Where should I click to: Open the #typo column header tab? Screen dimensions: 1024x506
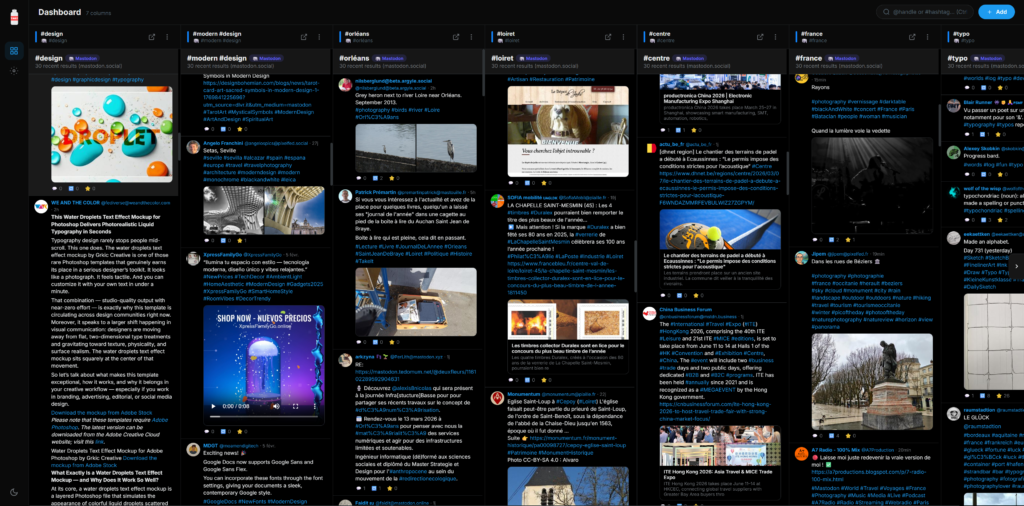point(962,34)
